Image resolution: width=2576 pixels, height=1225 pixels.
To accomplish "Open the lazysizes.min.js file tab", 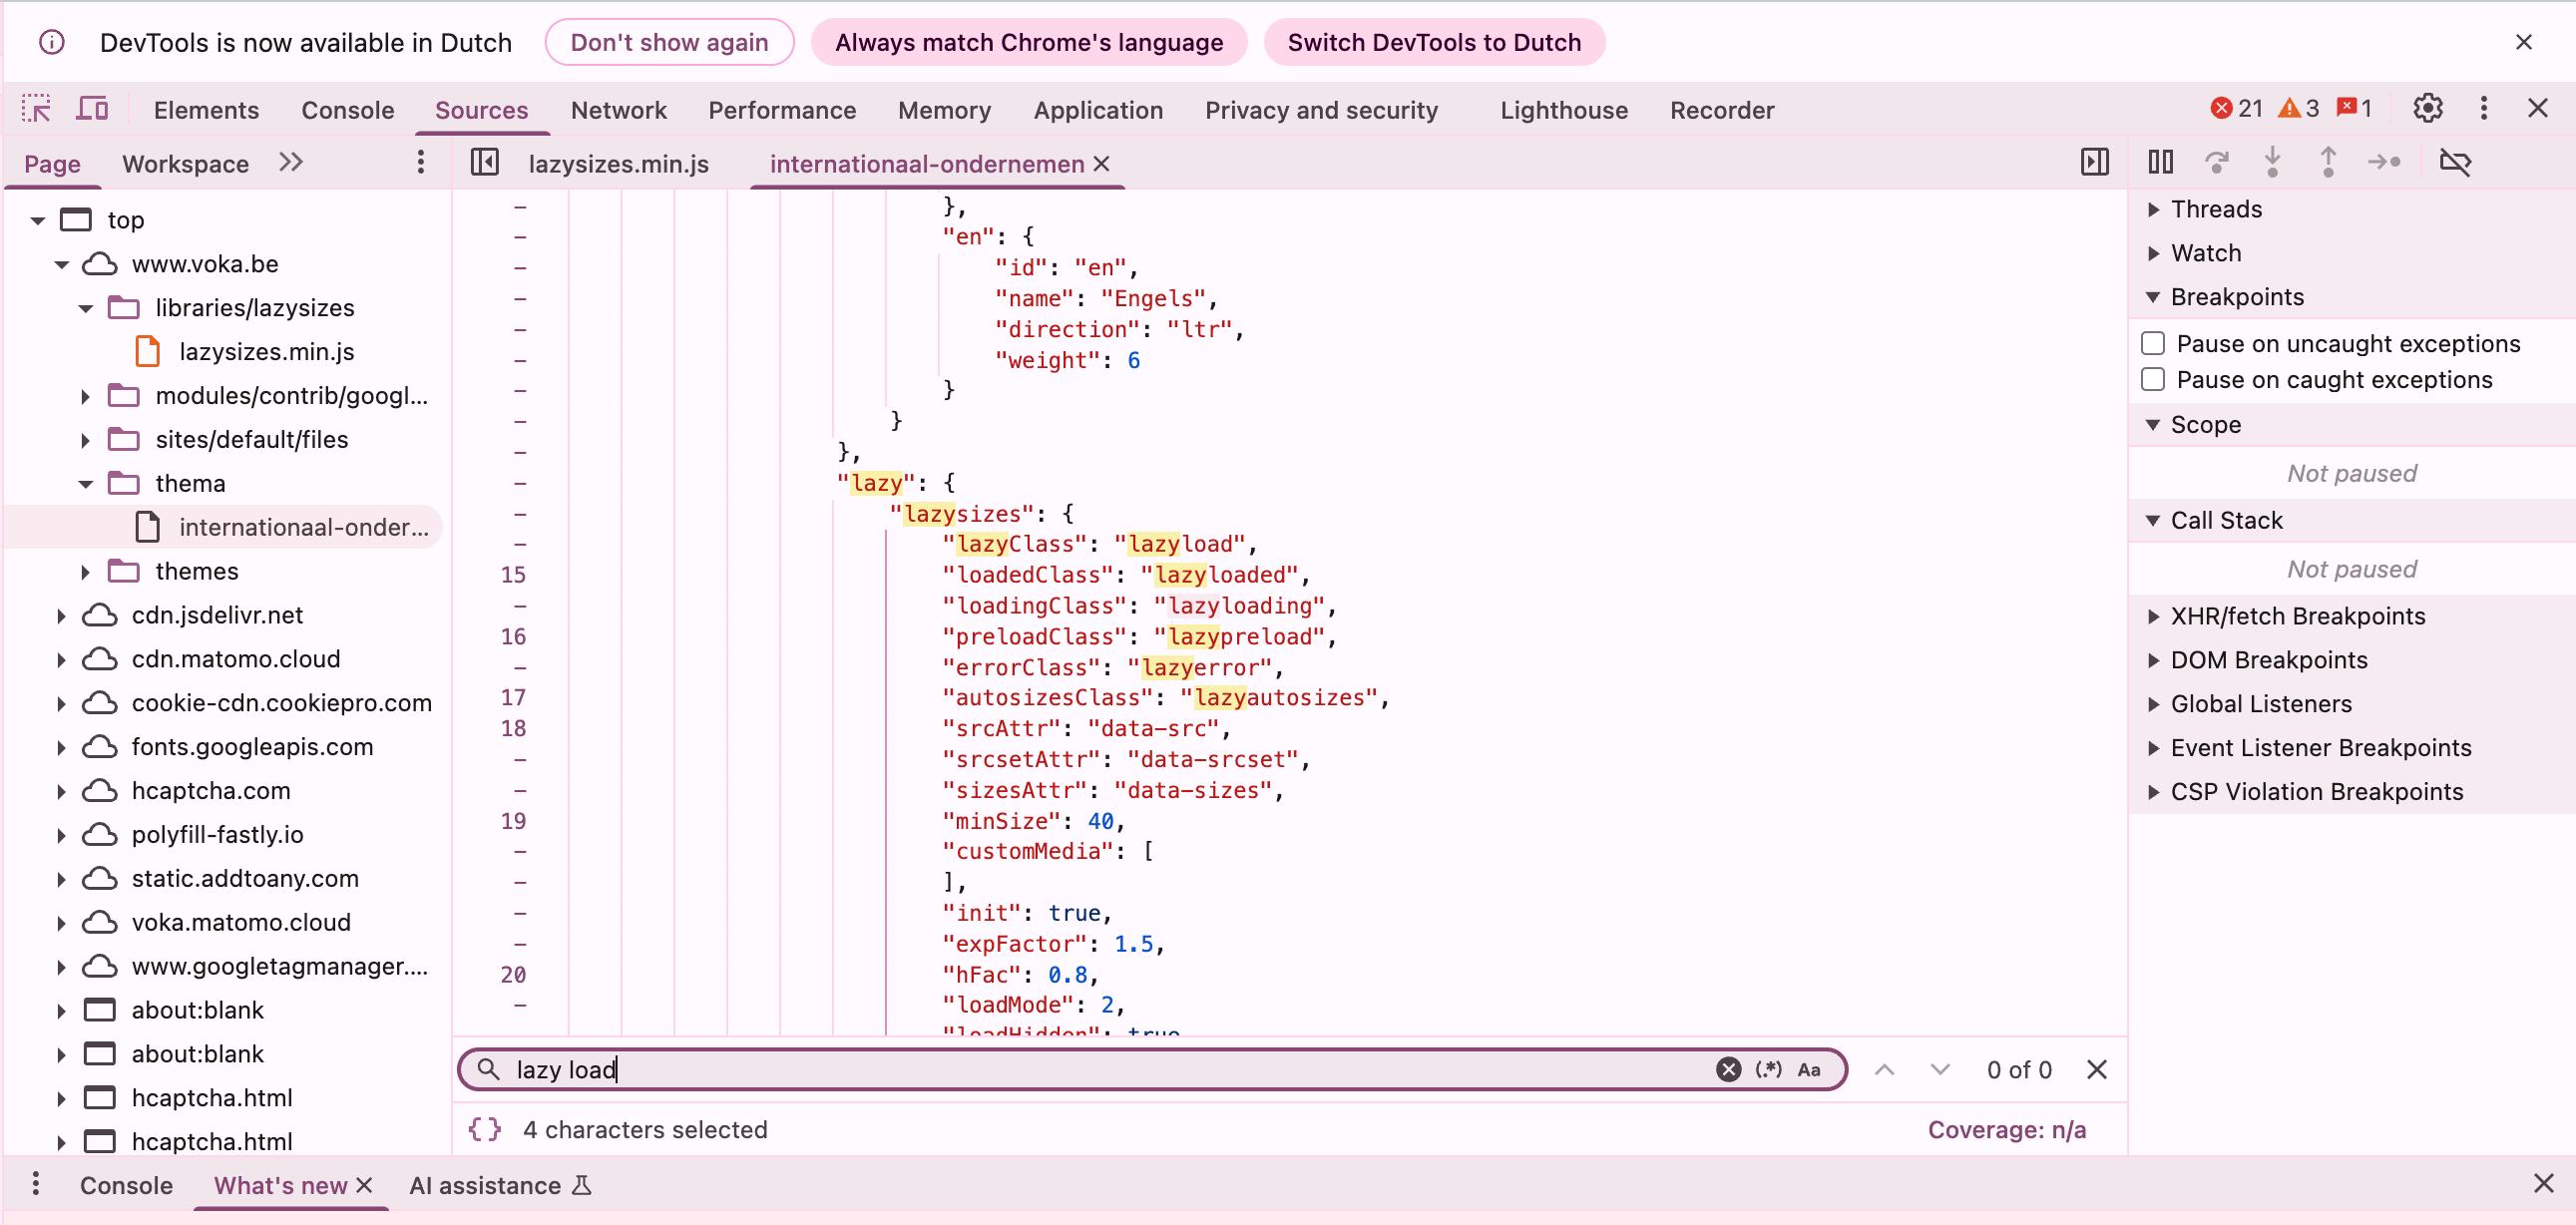I will [618, 164].
